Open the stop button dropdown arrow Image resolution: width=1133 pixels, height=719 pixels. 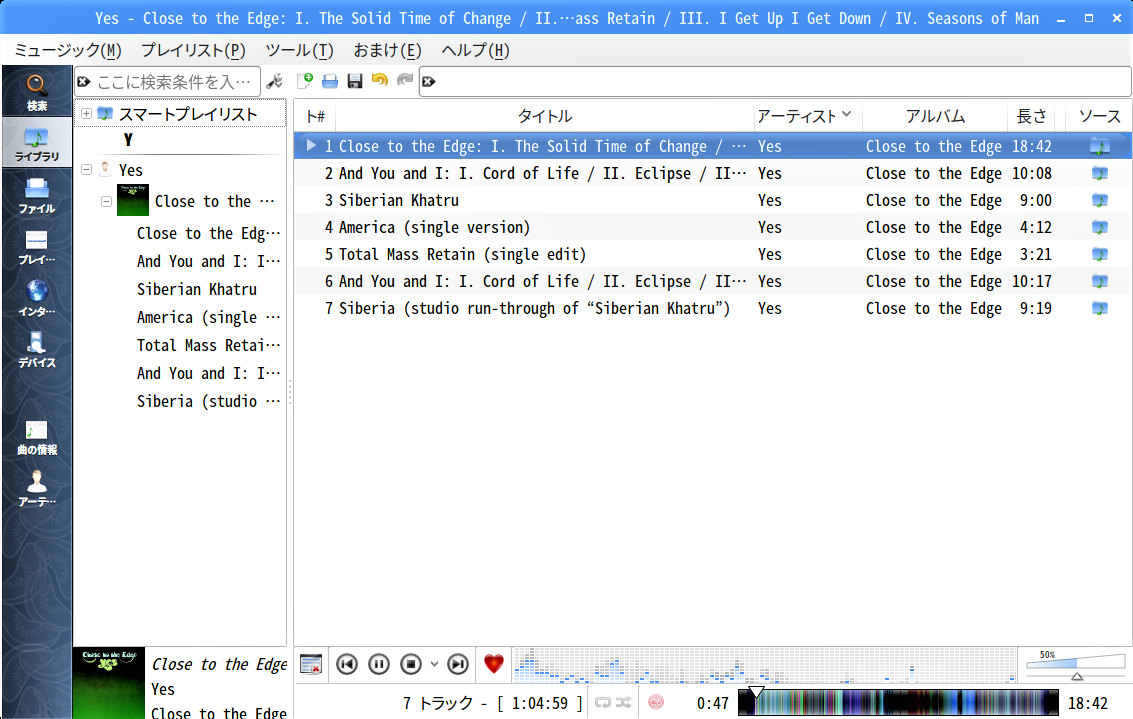434,664
